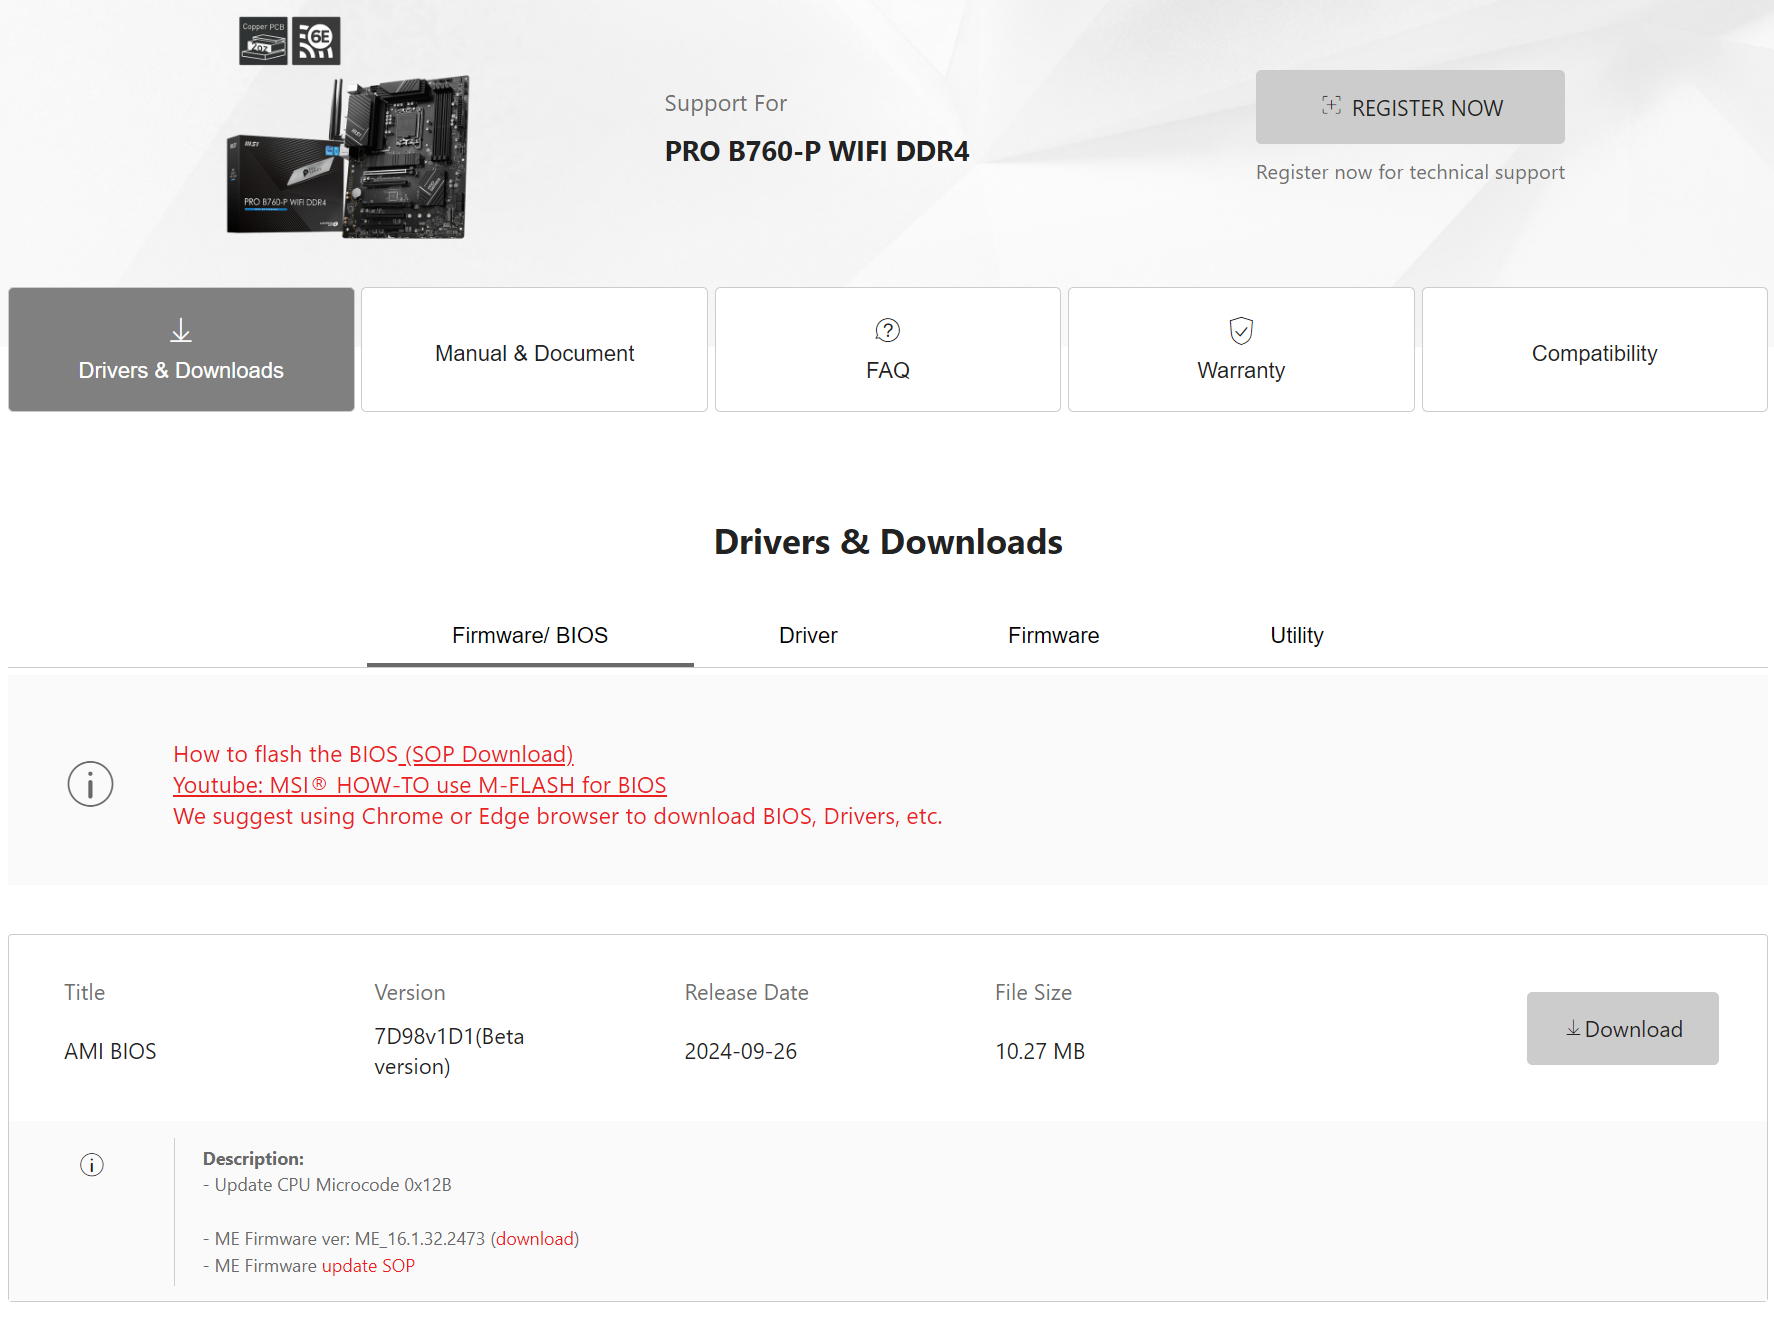Open the Utility downloads tab
Screen dimensions: 1774x1322
(1296, 635)
